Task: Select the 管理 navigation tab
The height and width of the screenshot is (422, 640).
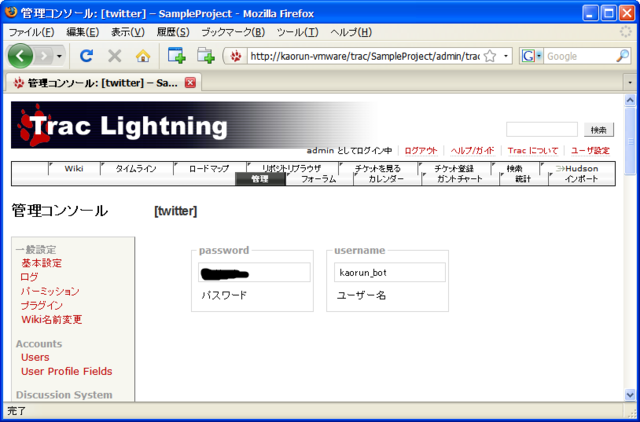Action: tap(260, 179)
